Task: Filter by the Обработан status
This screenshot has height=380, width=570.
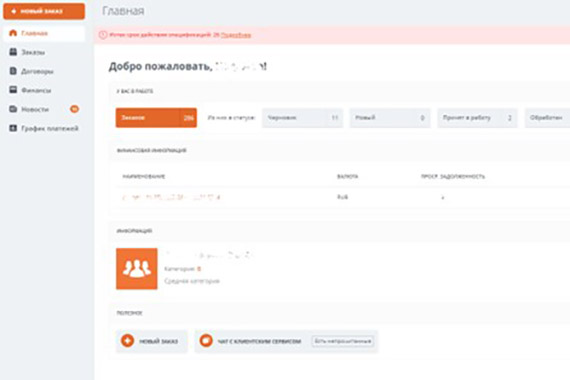Action: coord(547,118)
